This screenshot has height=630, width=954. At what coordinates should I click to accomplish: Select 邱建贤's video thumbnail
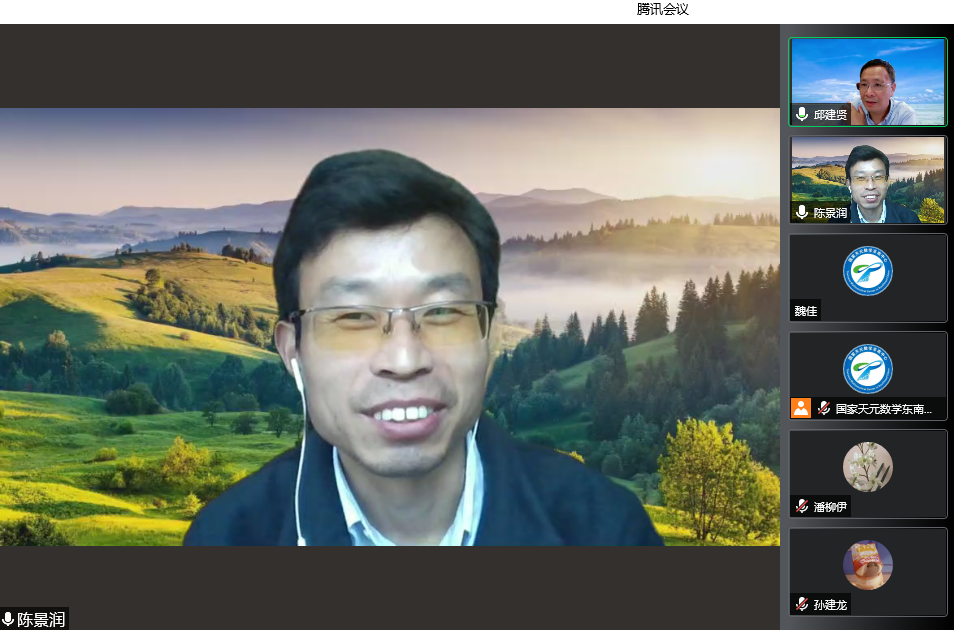[x=868, y=83]
